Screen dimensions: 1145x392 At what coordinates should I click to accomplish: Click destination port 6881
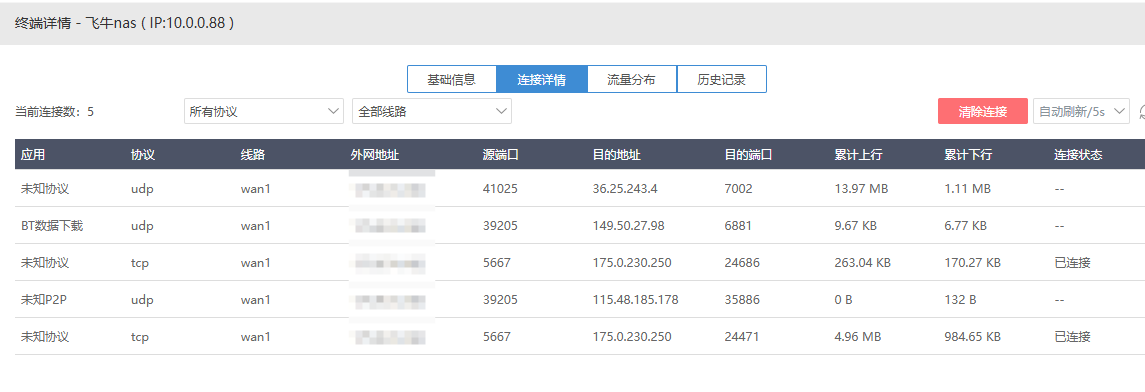click(738, 226)
